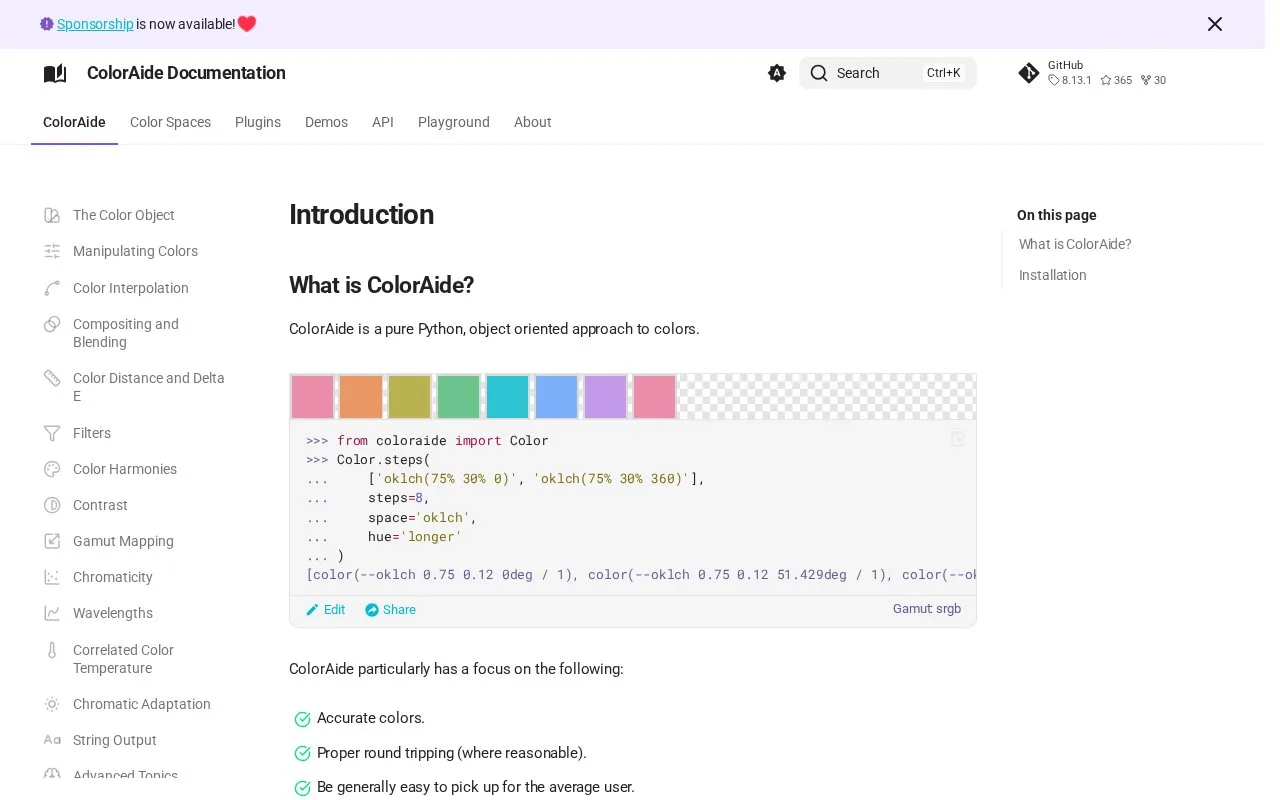Select the orange color swatch
This screenshot has height=800, width=1280.
(361, 397)
